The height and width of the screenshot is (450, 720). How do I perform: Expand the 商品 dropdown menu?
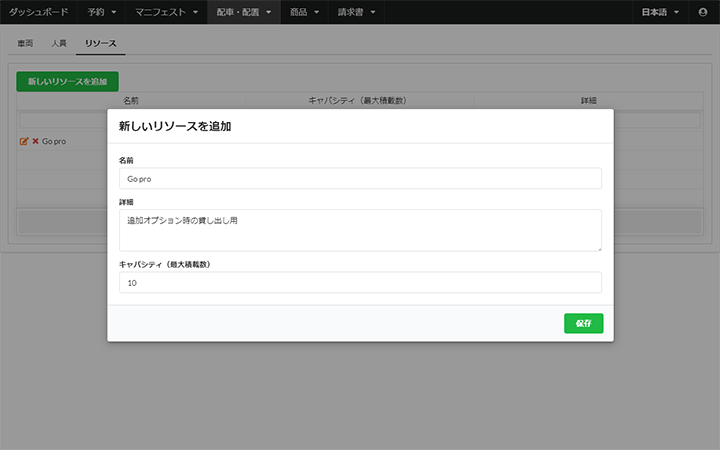click(304, 12)
